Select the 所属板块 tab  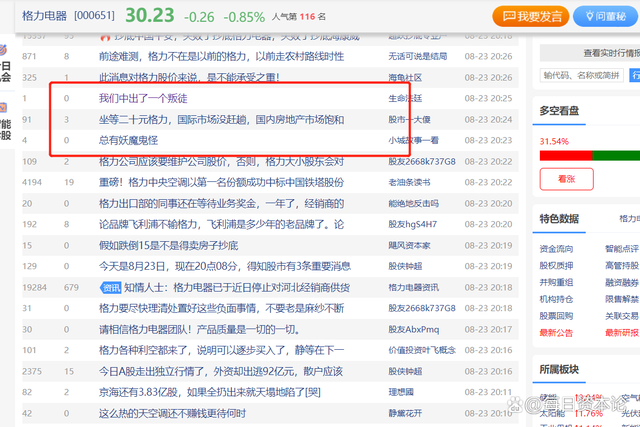[x=559, y=369]
